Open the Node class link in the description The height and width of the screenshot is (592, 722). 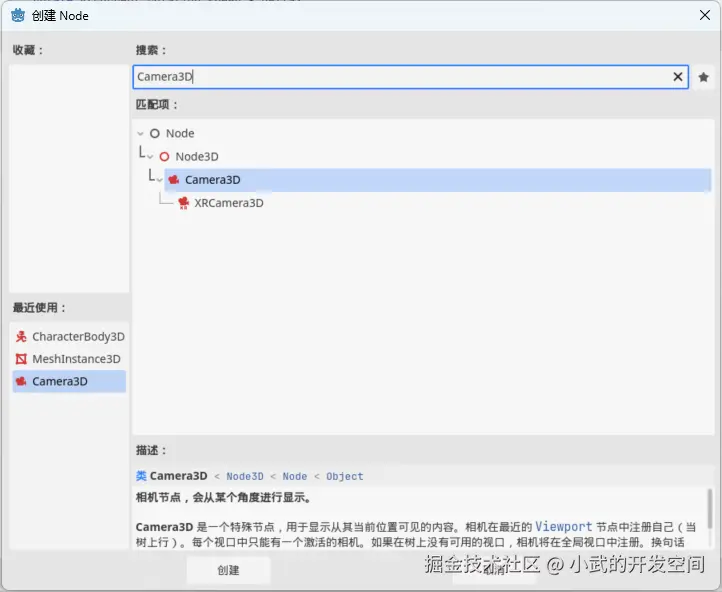coord(295,476)
